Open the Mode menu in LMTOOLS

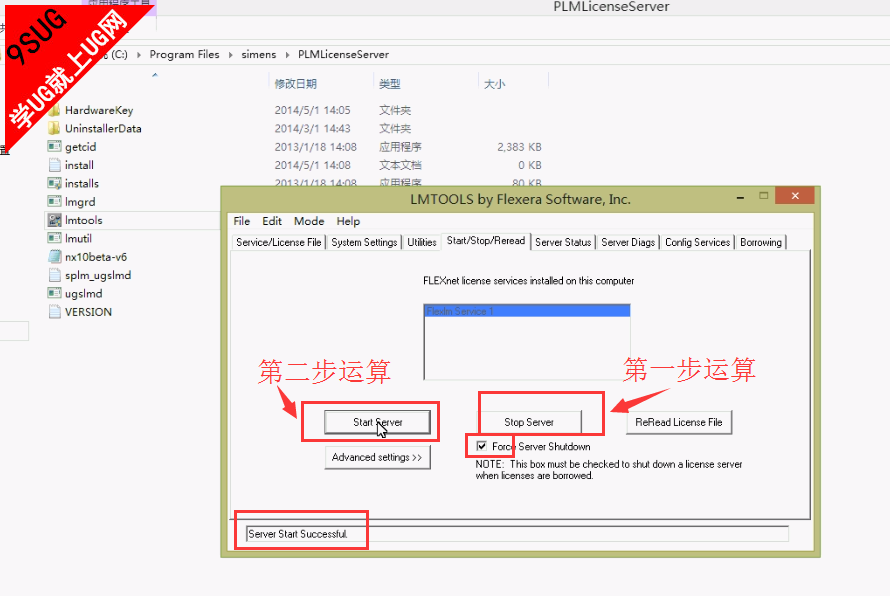pos(309,221)
